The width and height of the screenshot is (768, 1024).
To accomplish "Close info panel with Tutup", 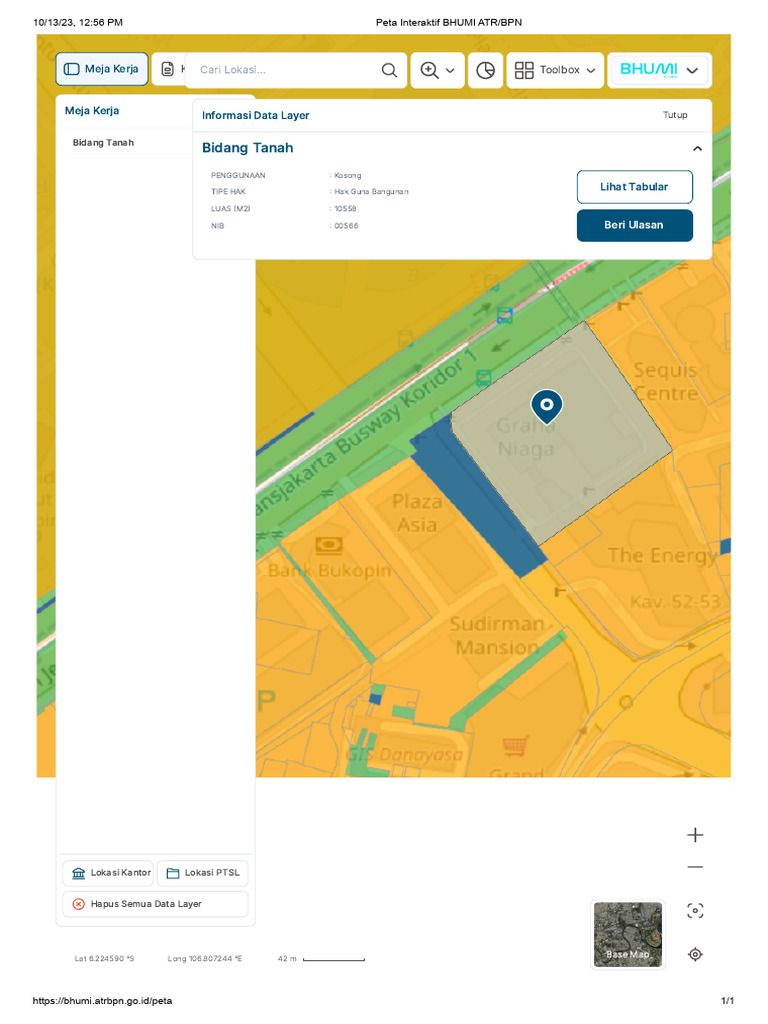I will pos(675,115).
